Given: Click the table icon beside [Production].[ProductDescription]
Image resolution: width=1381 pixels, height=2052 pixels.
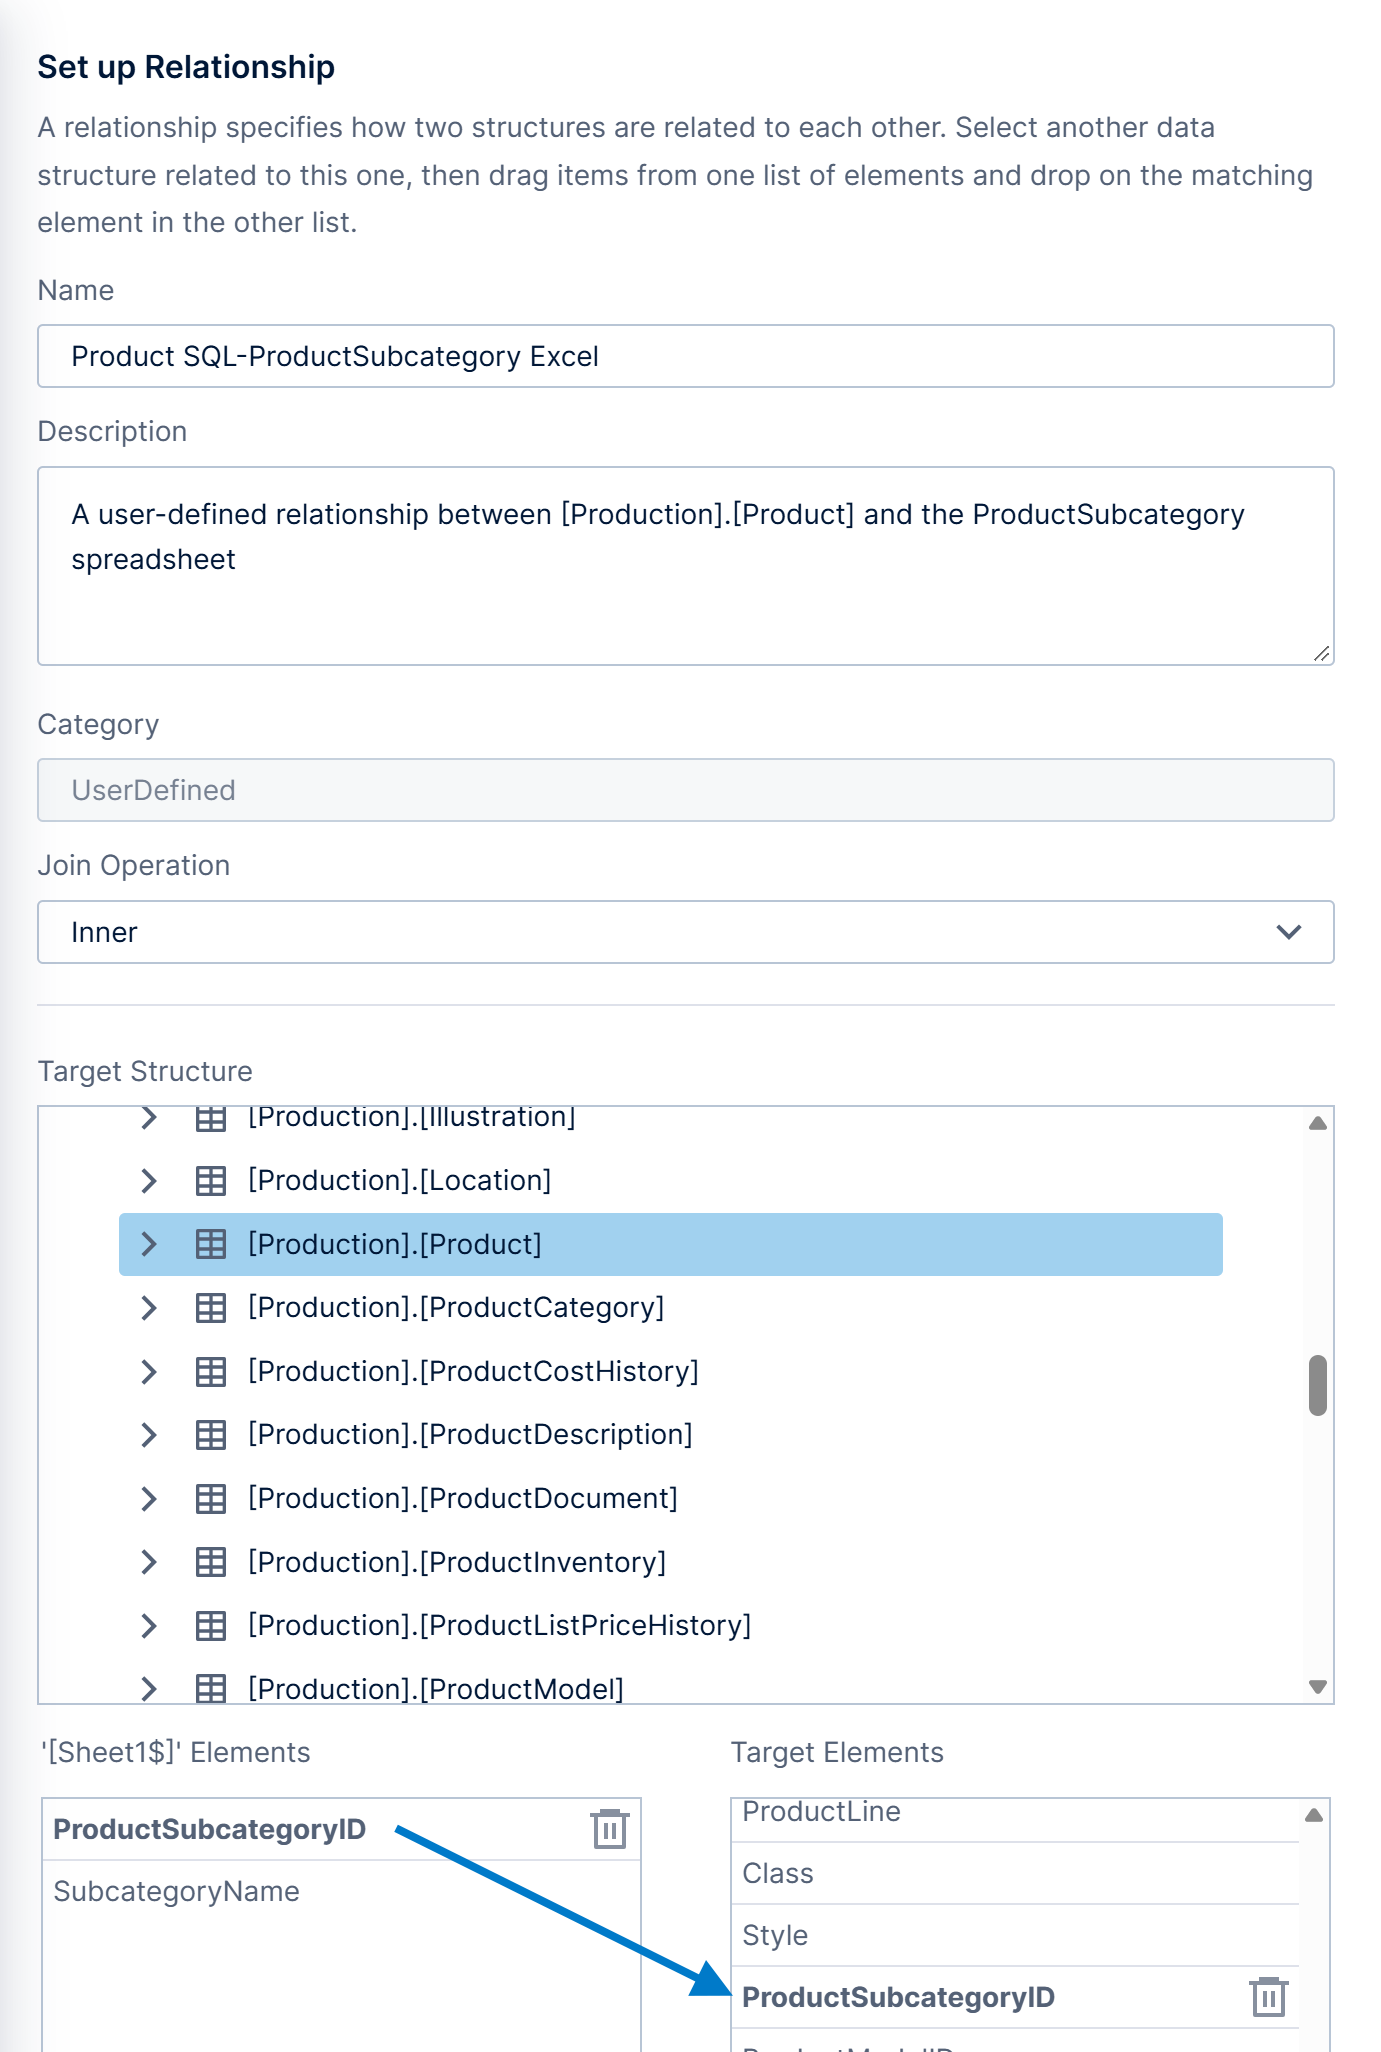Looking at the screenshot, I should pos(210,1435).
